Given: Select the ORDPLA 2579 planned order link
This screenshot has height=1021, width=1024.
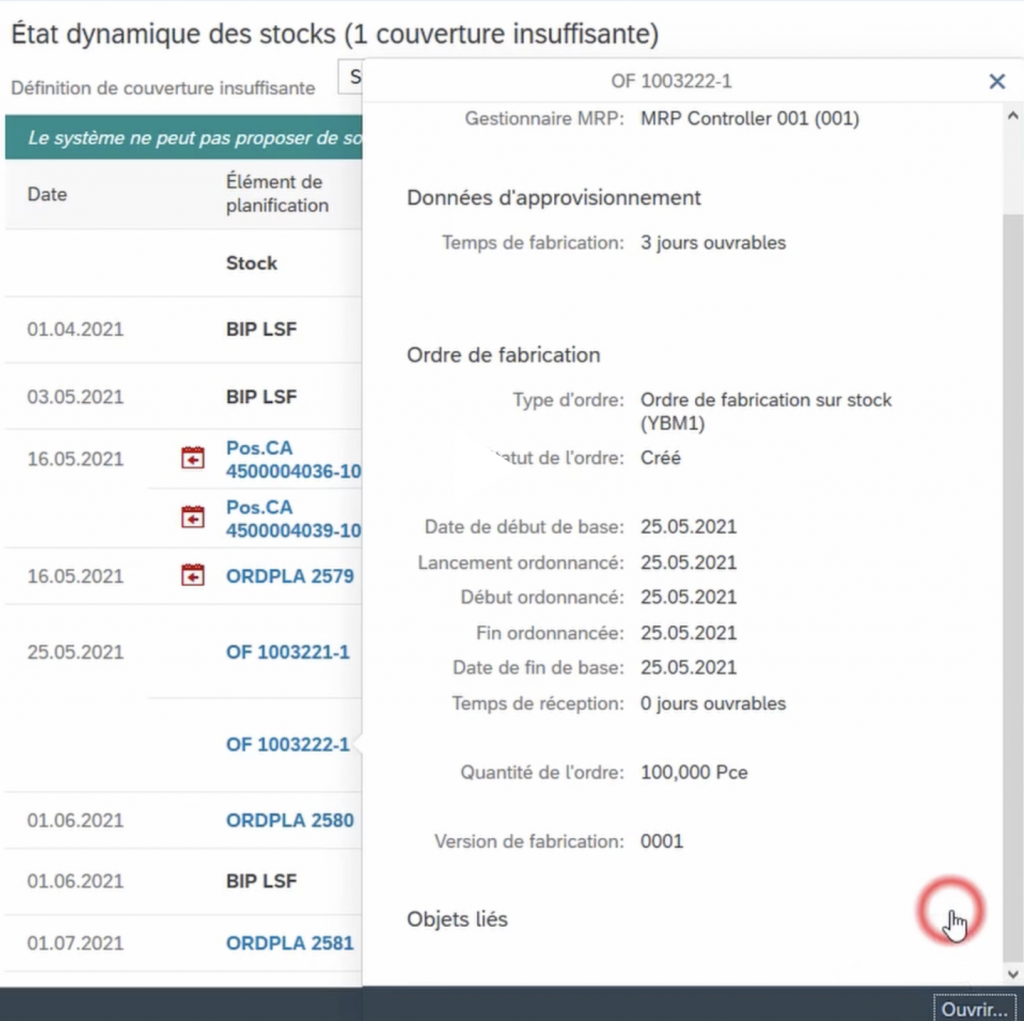Looking at the screenshot, I should point(289,576).
